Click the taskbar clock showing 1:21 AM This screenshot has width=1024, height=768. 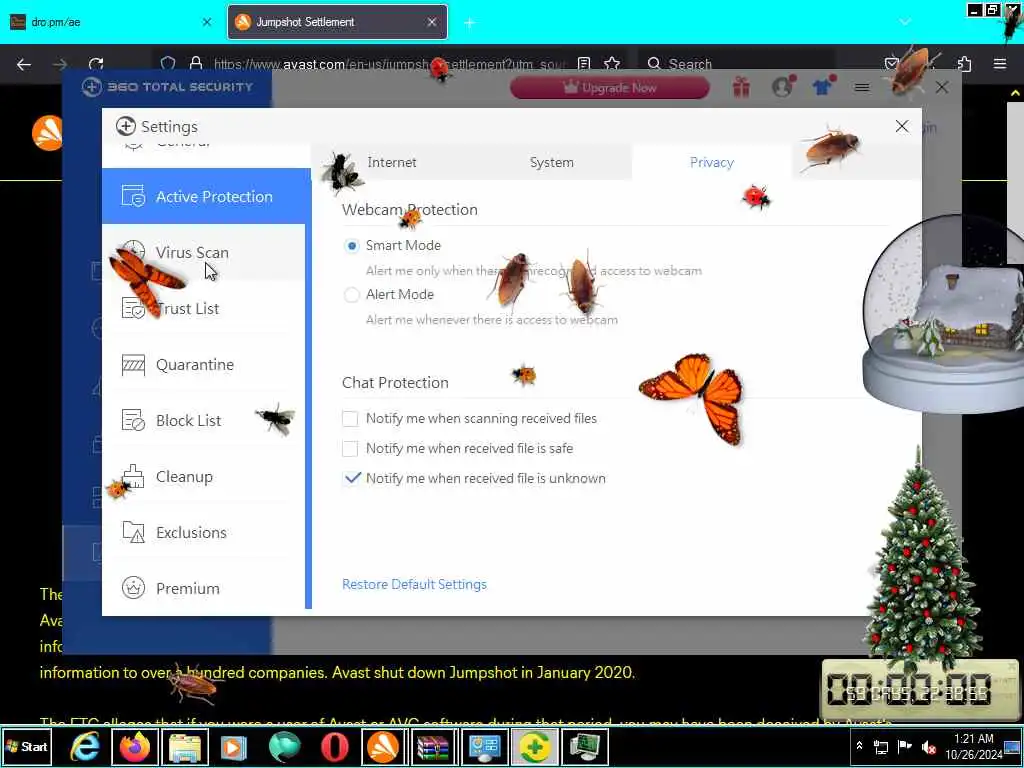974,746
